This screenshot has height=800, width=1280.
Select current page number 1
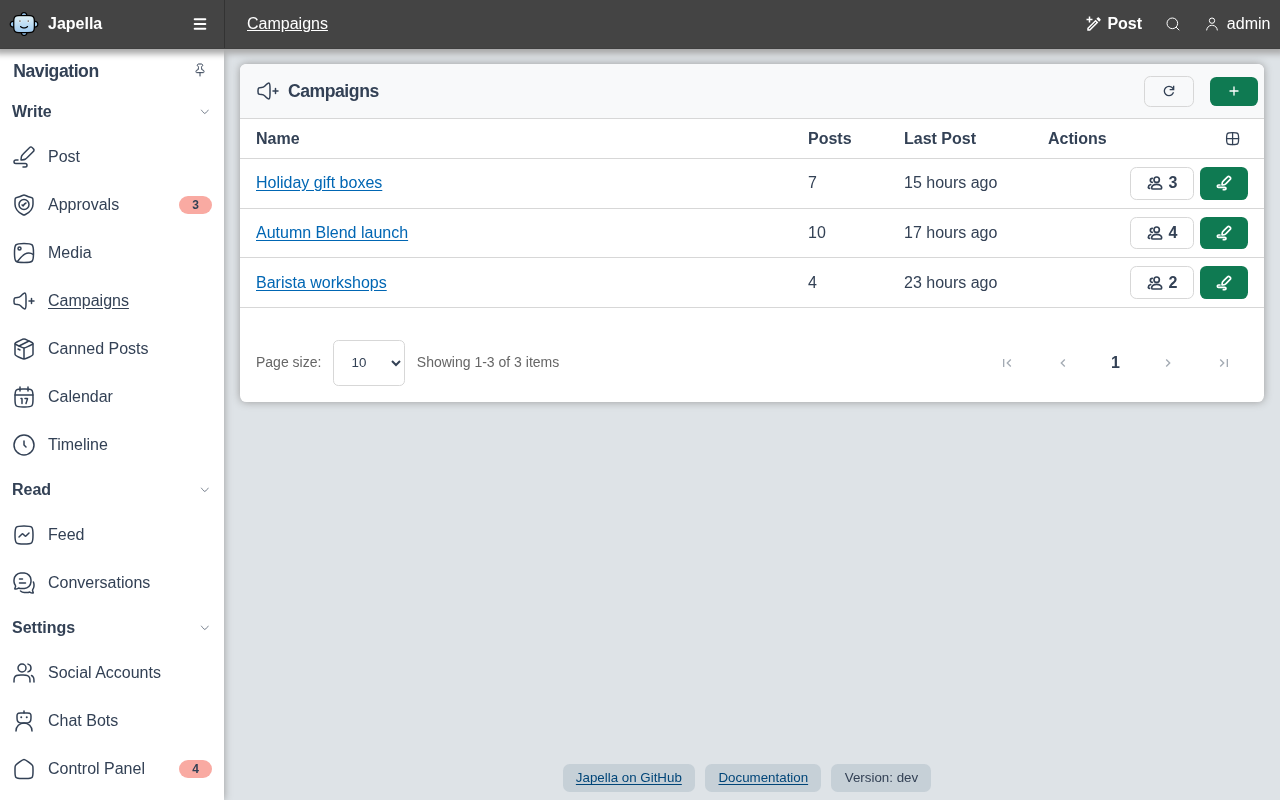pos(1115,363)
